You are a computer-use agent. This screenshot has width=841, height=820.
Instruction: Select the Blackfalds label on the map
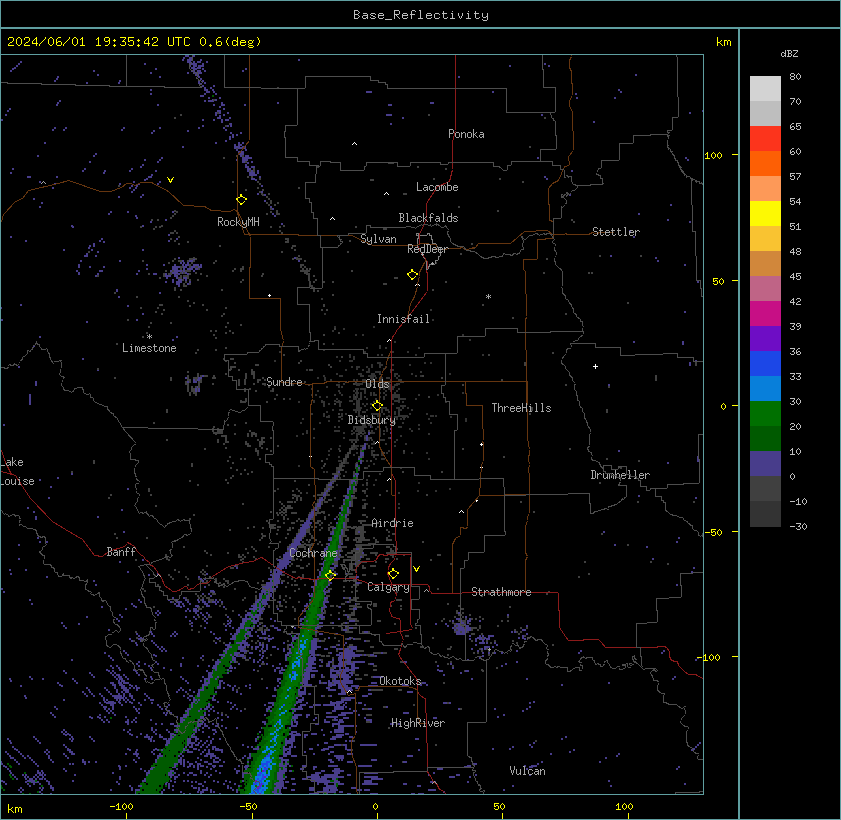428,218
